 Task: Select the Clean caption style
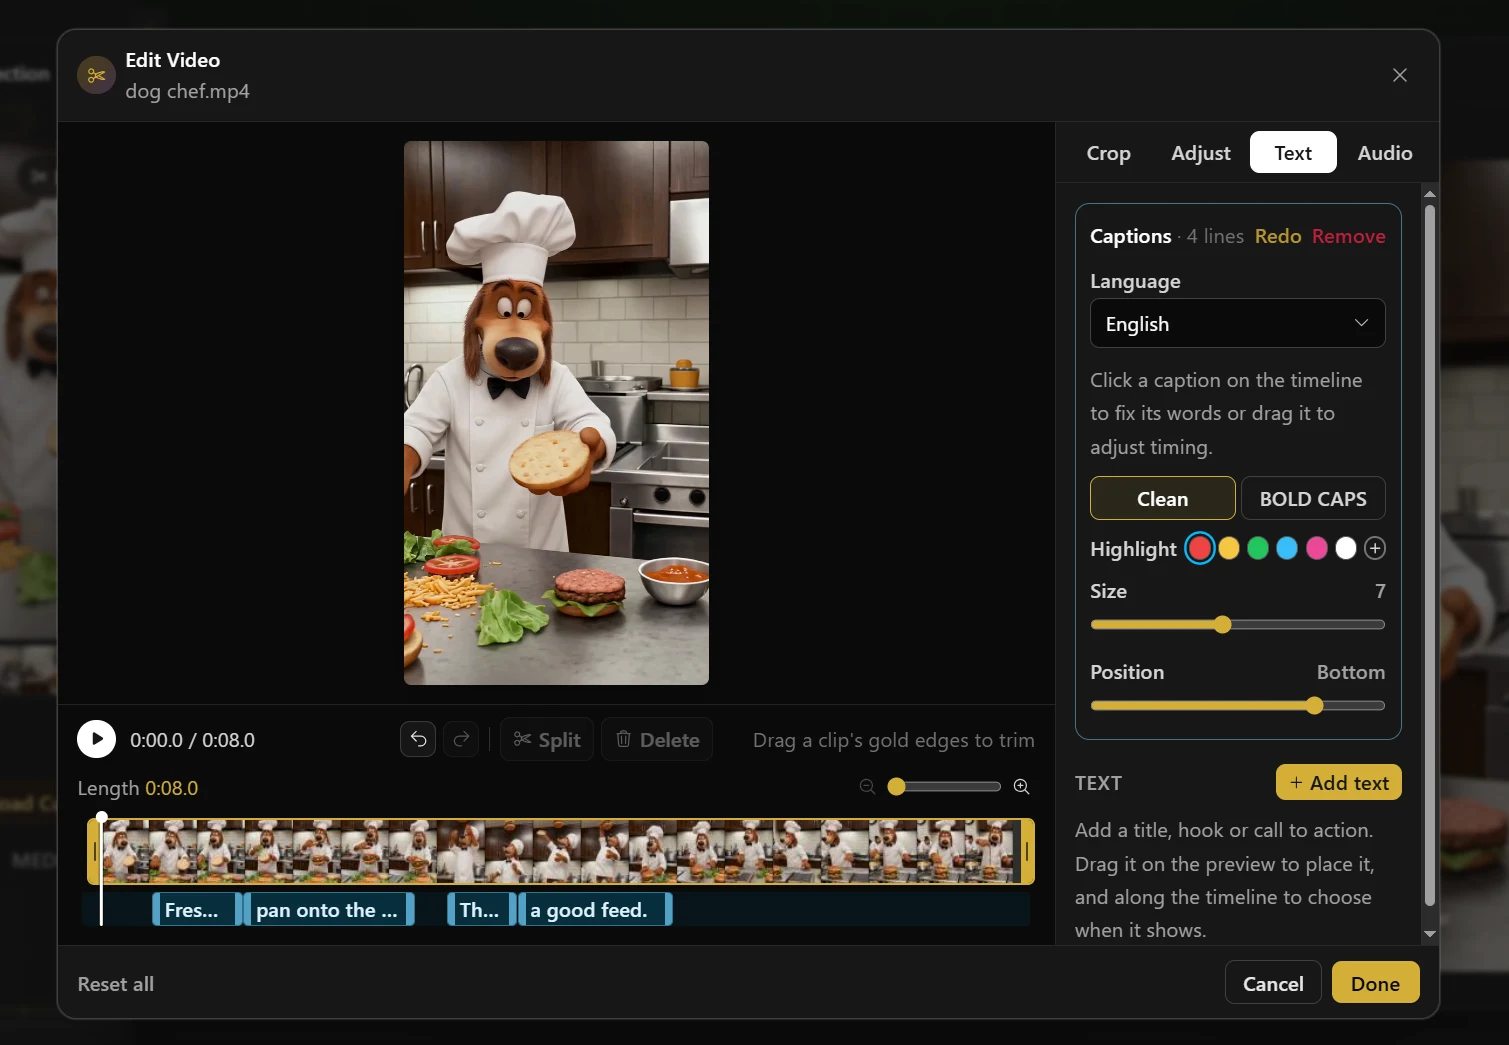1162,498
